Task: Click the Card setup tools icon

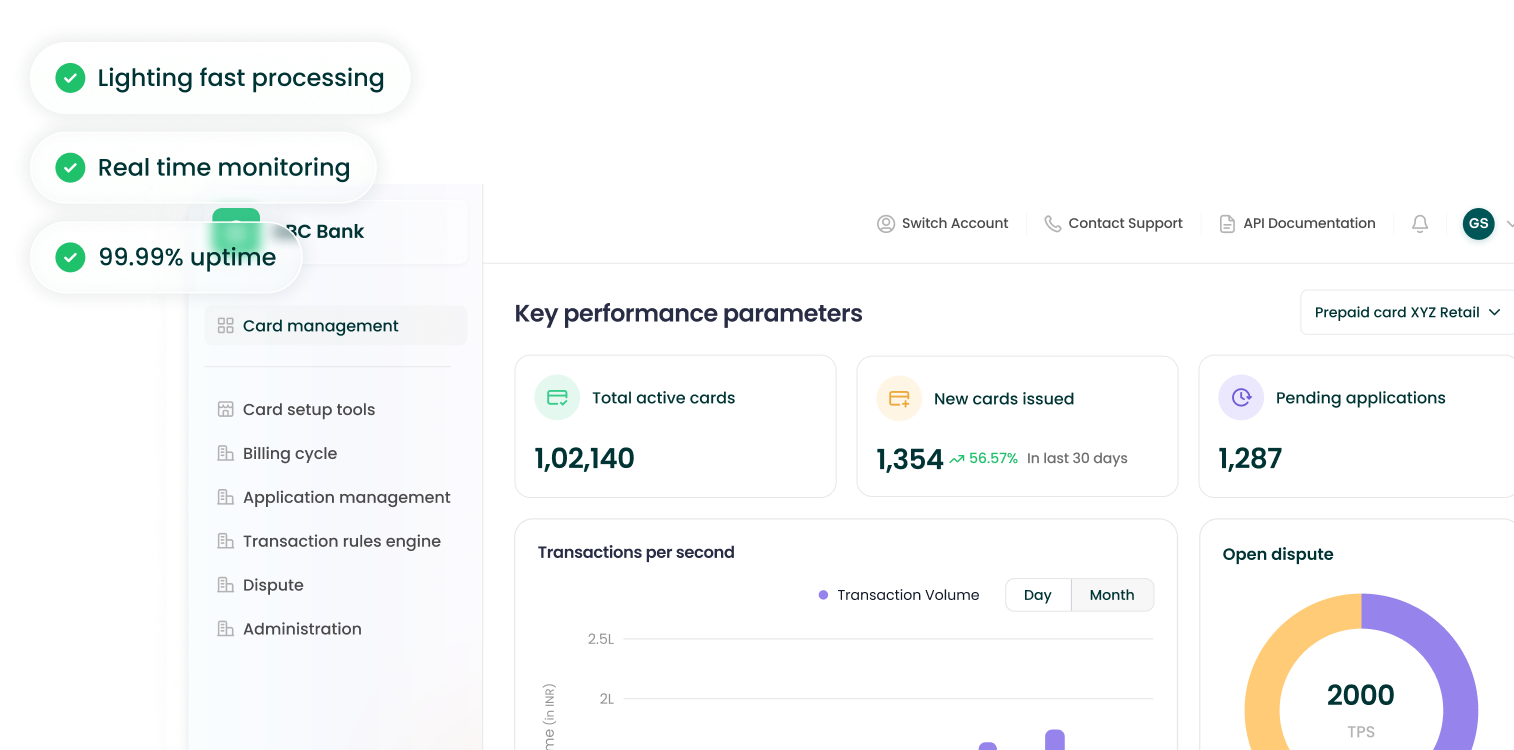Action: point(225,410)
